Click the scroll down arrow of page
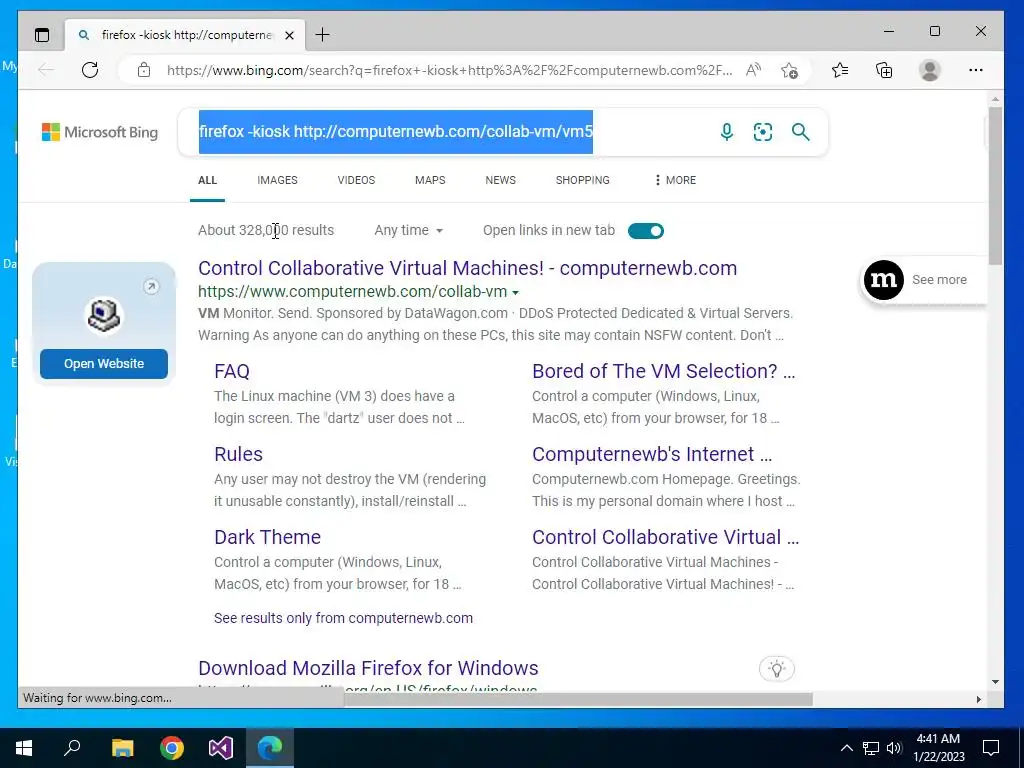Viewport: 1024px width, 768px height. coord(995,682)
